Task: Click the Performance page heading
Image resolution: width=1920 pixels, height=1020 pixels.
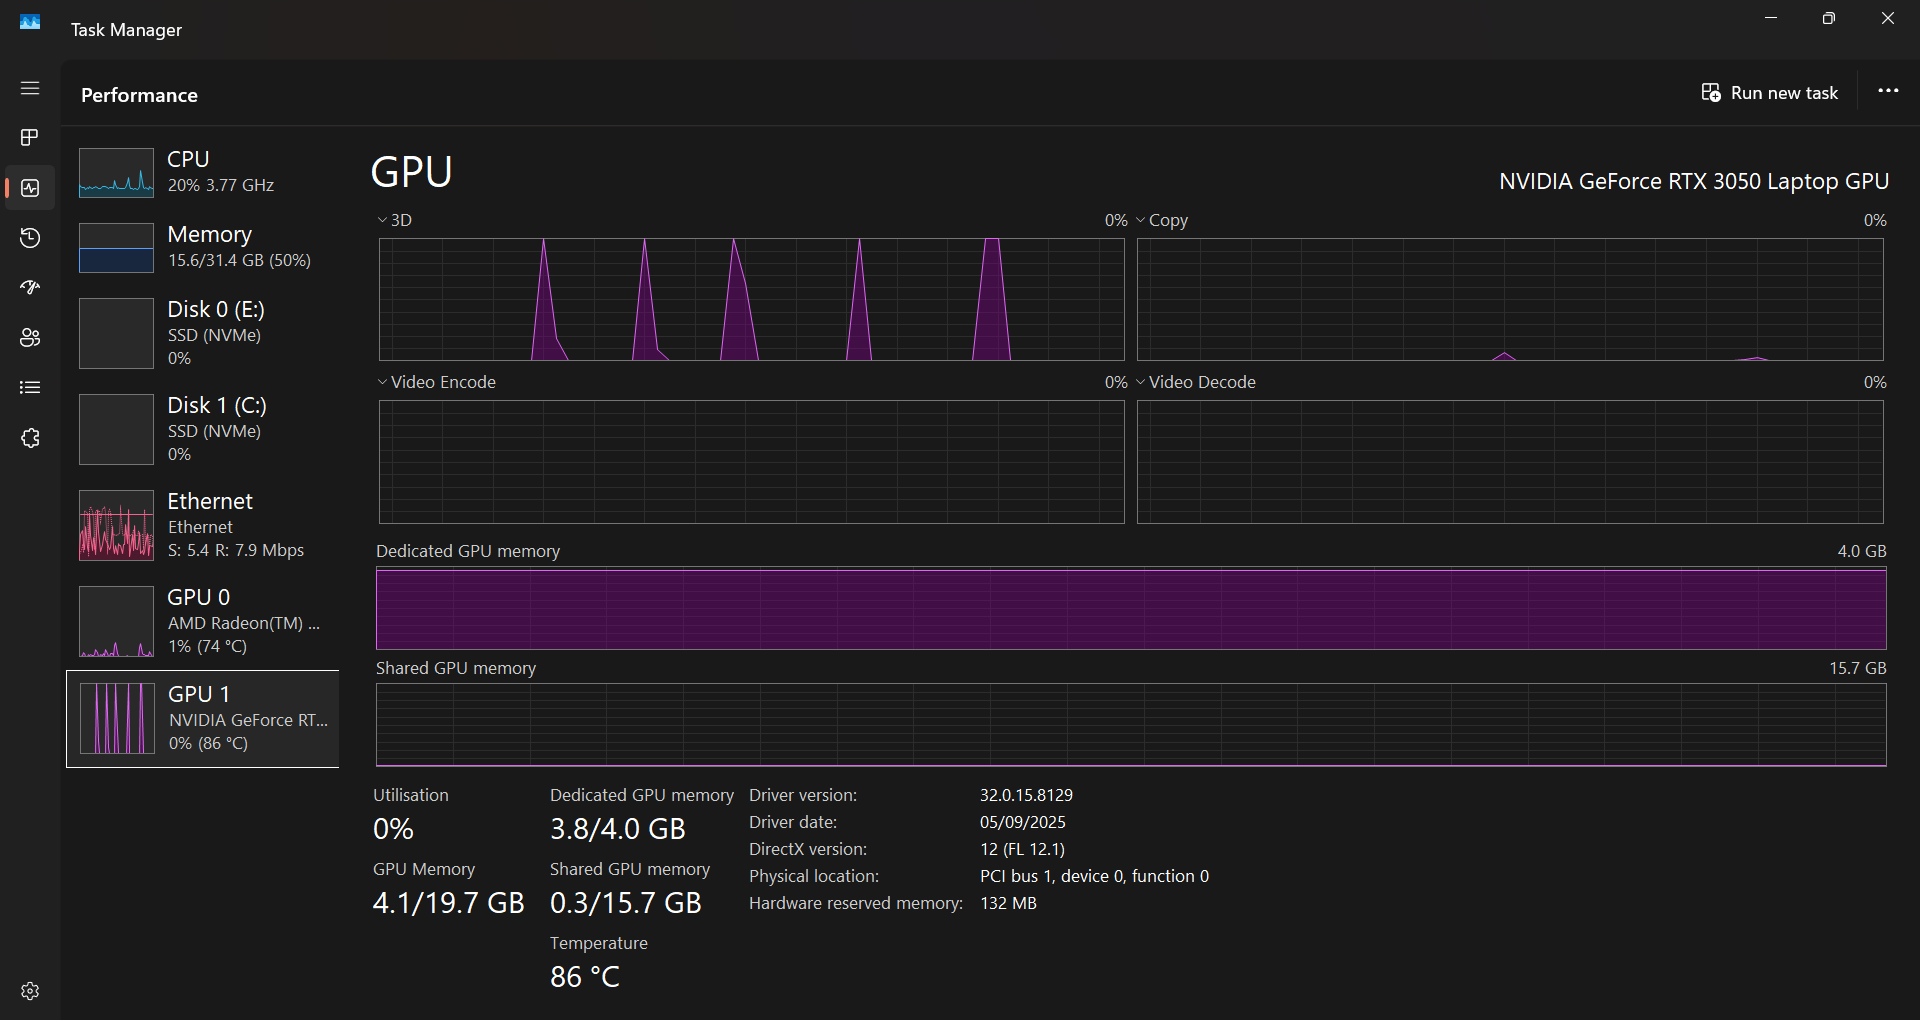Action: (139, 95)
